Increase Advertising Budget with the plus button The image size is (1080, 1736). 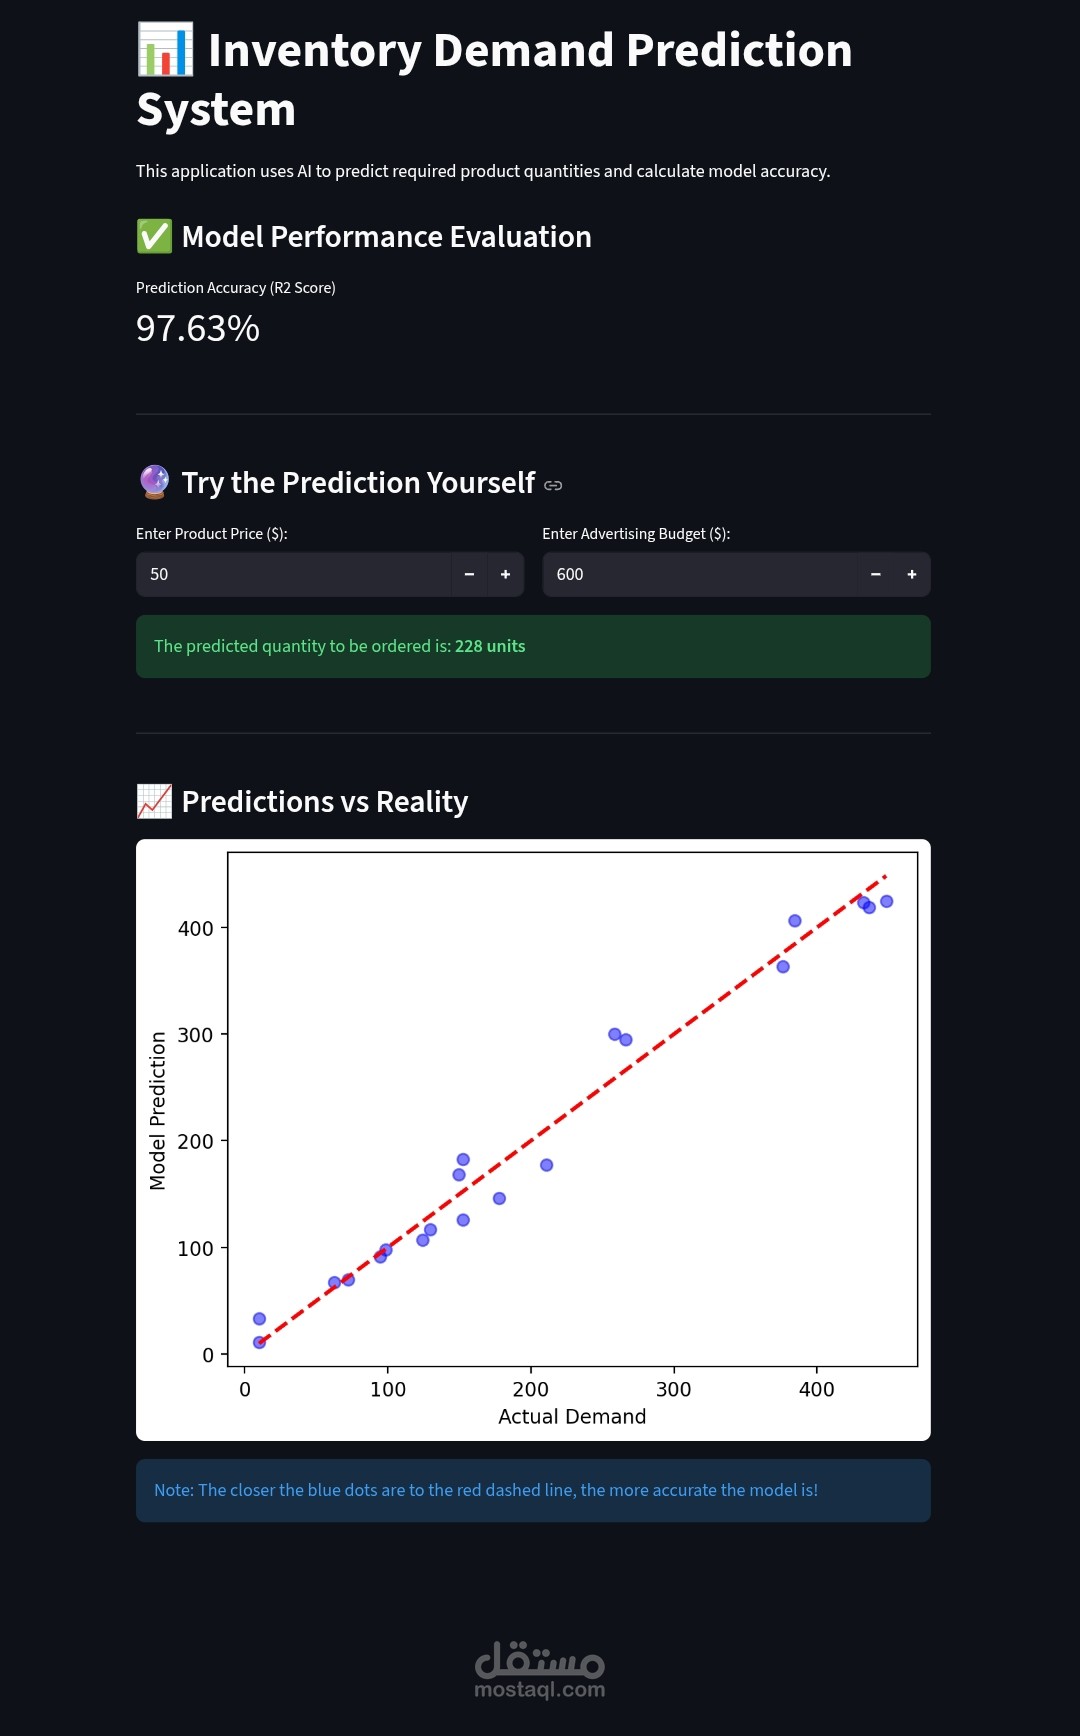(912, 574)
